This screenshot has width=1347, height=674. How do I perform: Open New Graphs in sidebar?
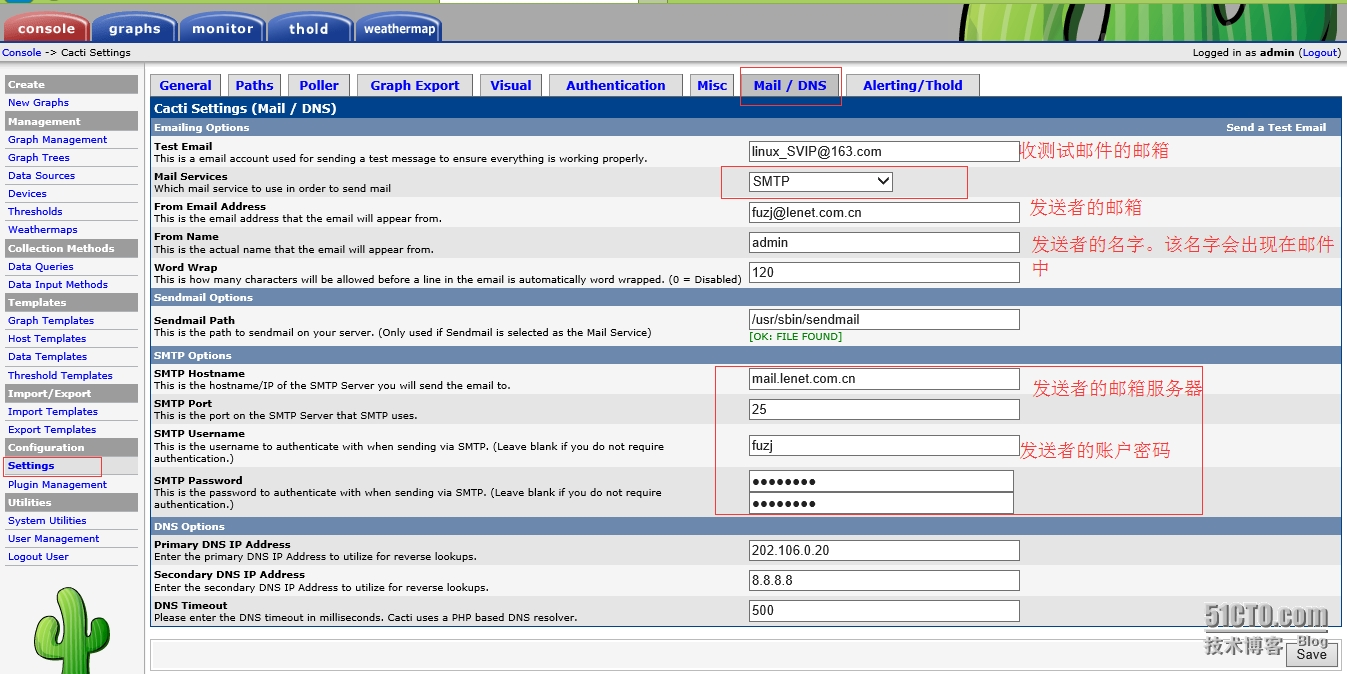click(x=38, y=102)
